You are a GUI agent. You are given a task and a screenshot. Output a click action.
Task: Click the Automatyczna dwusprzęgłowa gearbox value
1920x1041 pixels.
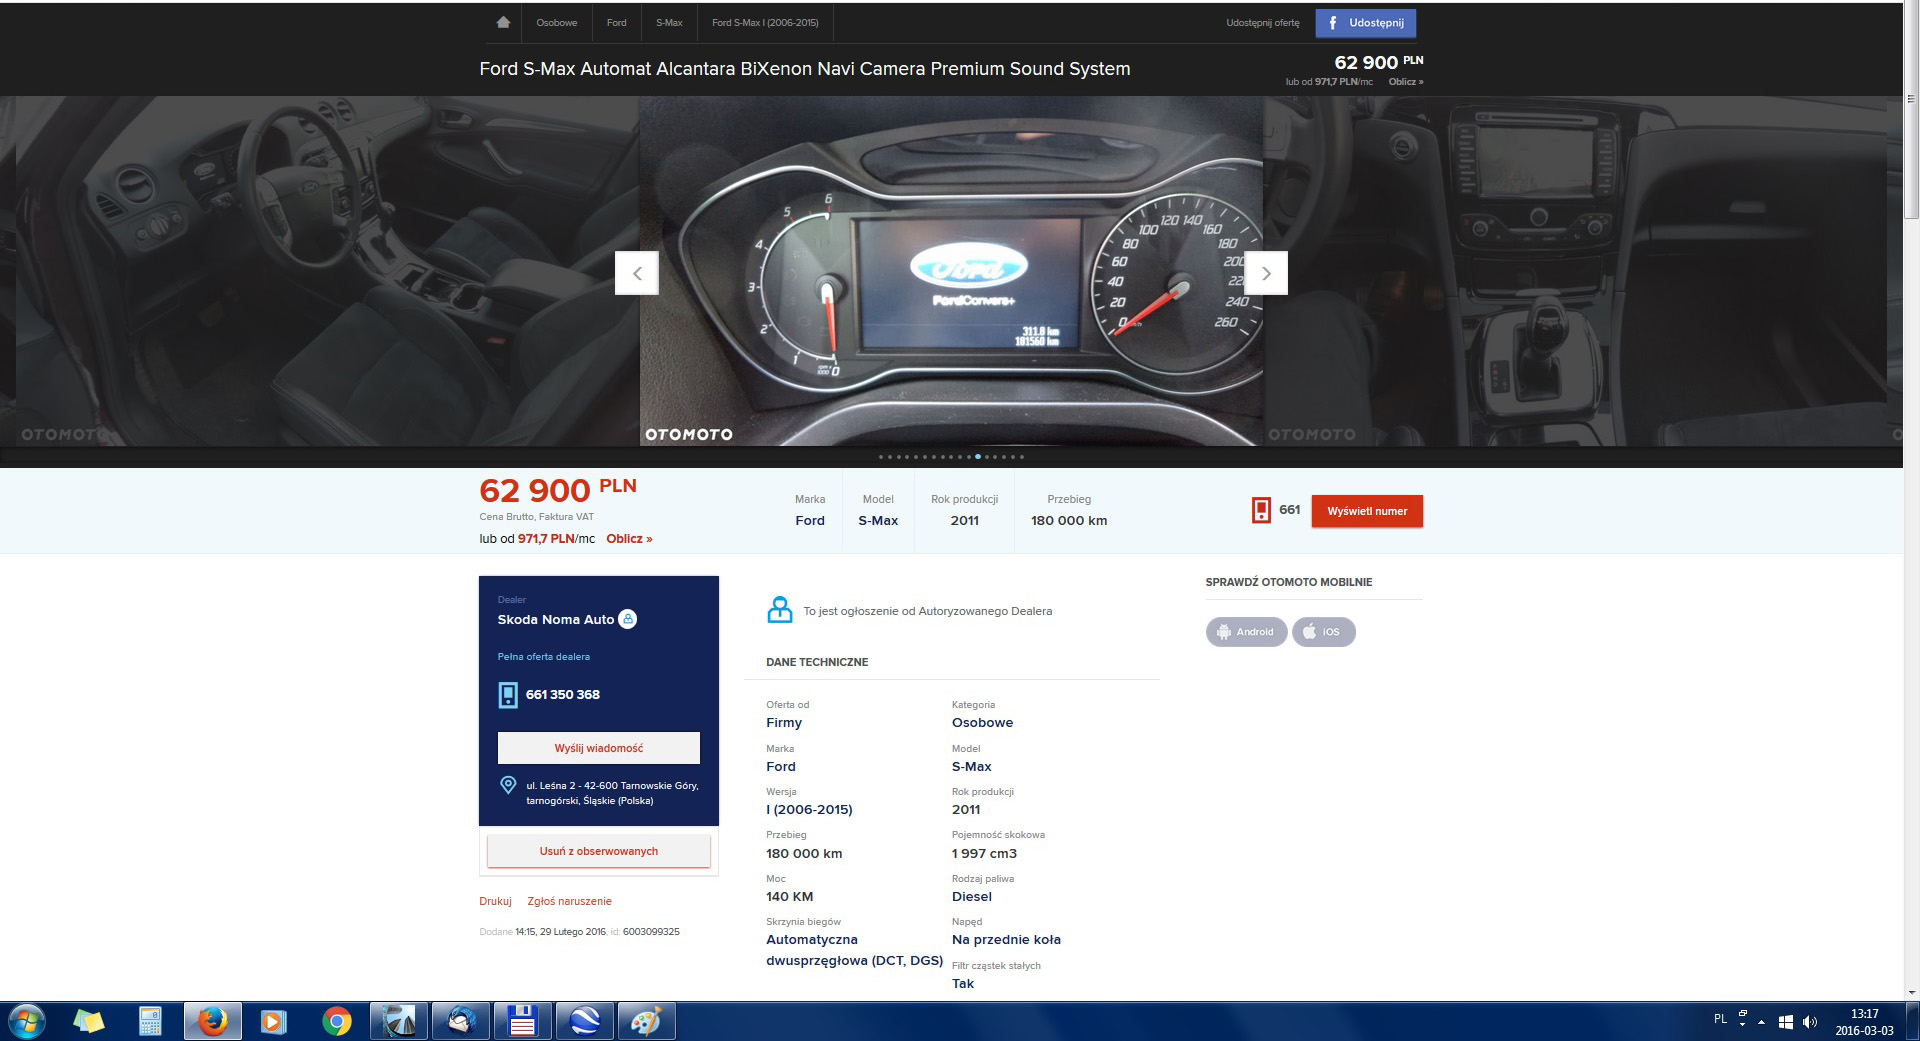pyautogui.click(x=854, y=950)
